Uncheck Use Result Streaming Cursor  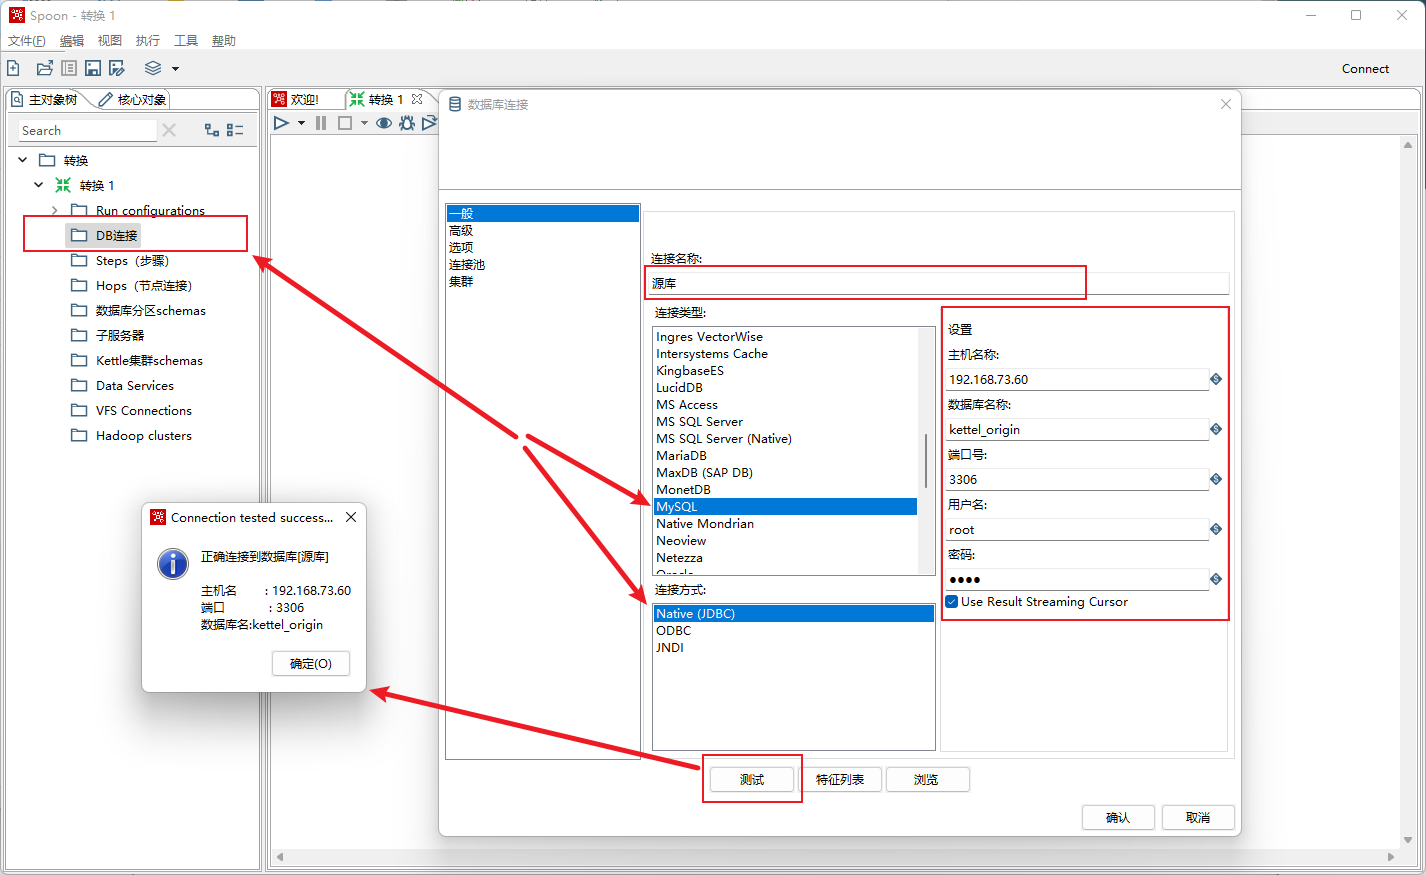pos(952,602)
